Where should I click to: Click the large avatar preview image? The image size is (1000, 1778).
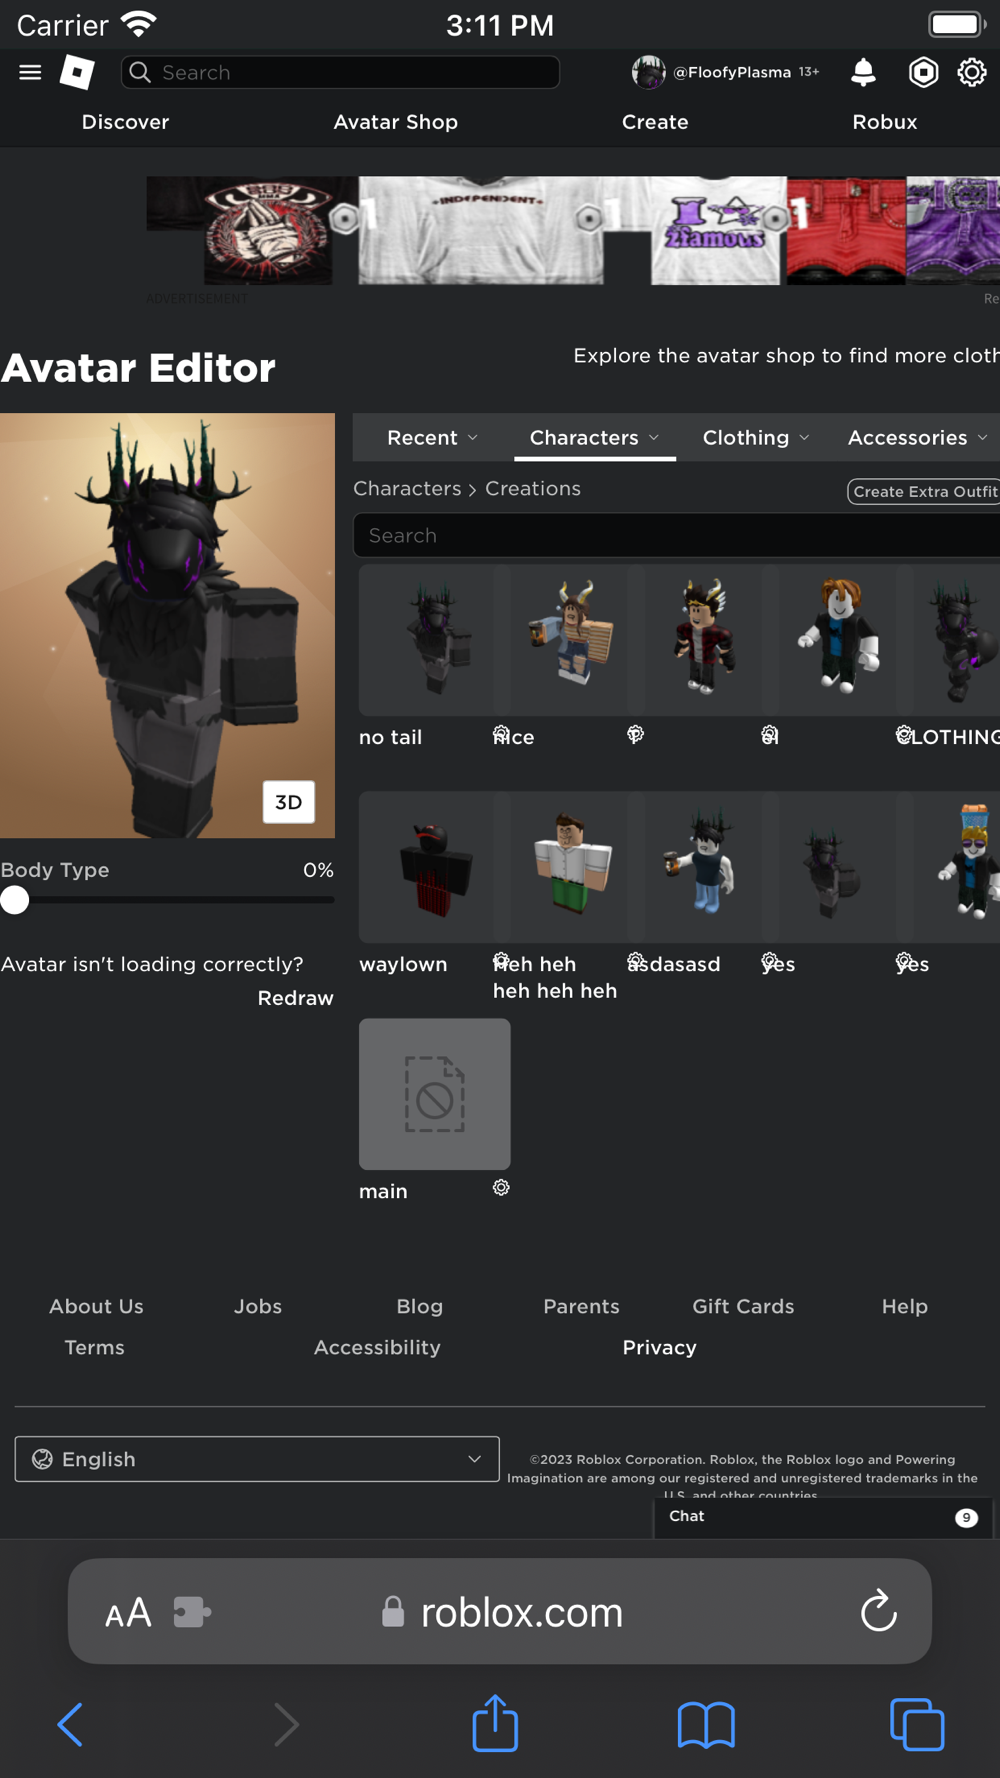pos(167,625)
